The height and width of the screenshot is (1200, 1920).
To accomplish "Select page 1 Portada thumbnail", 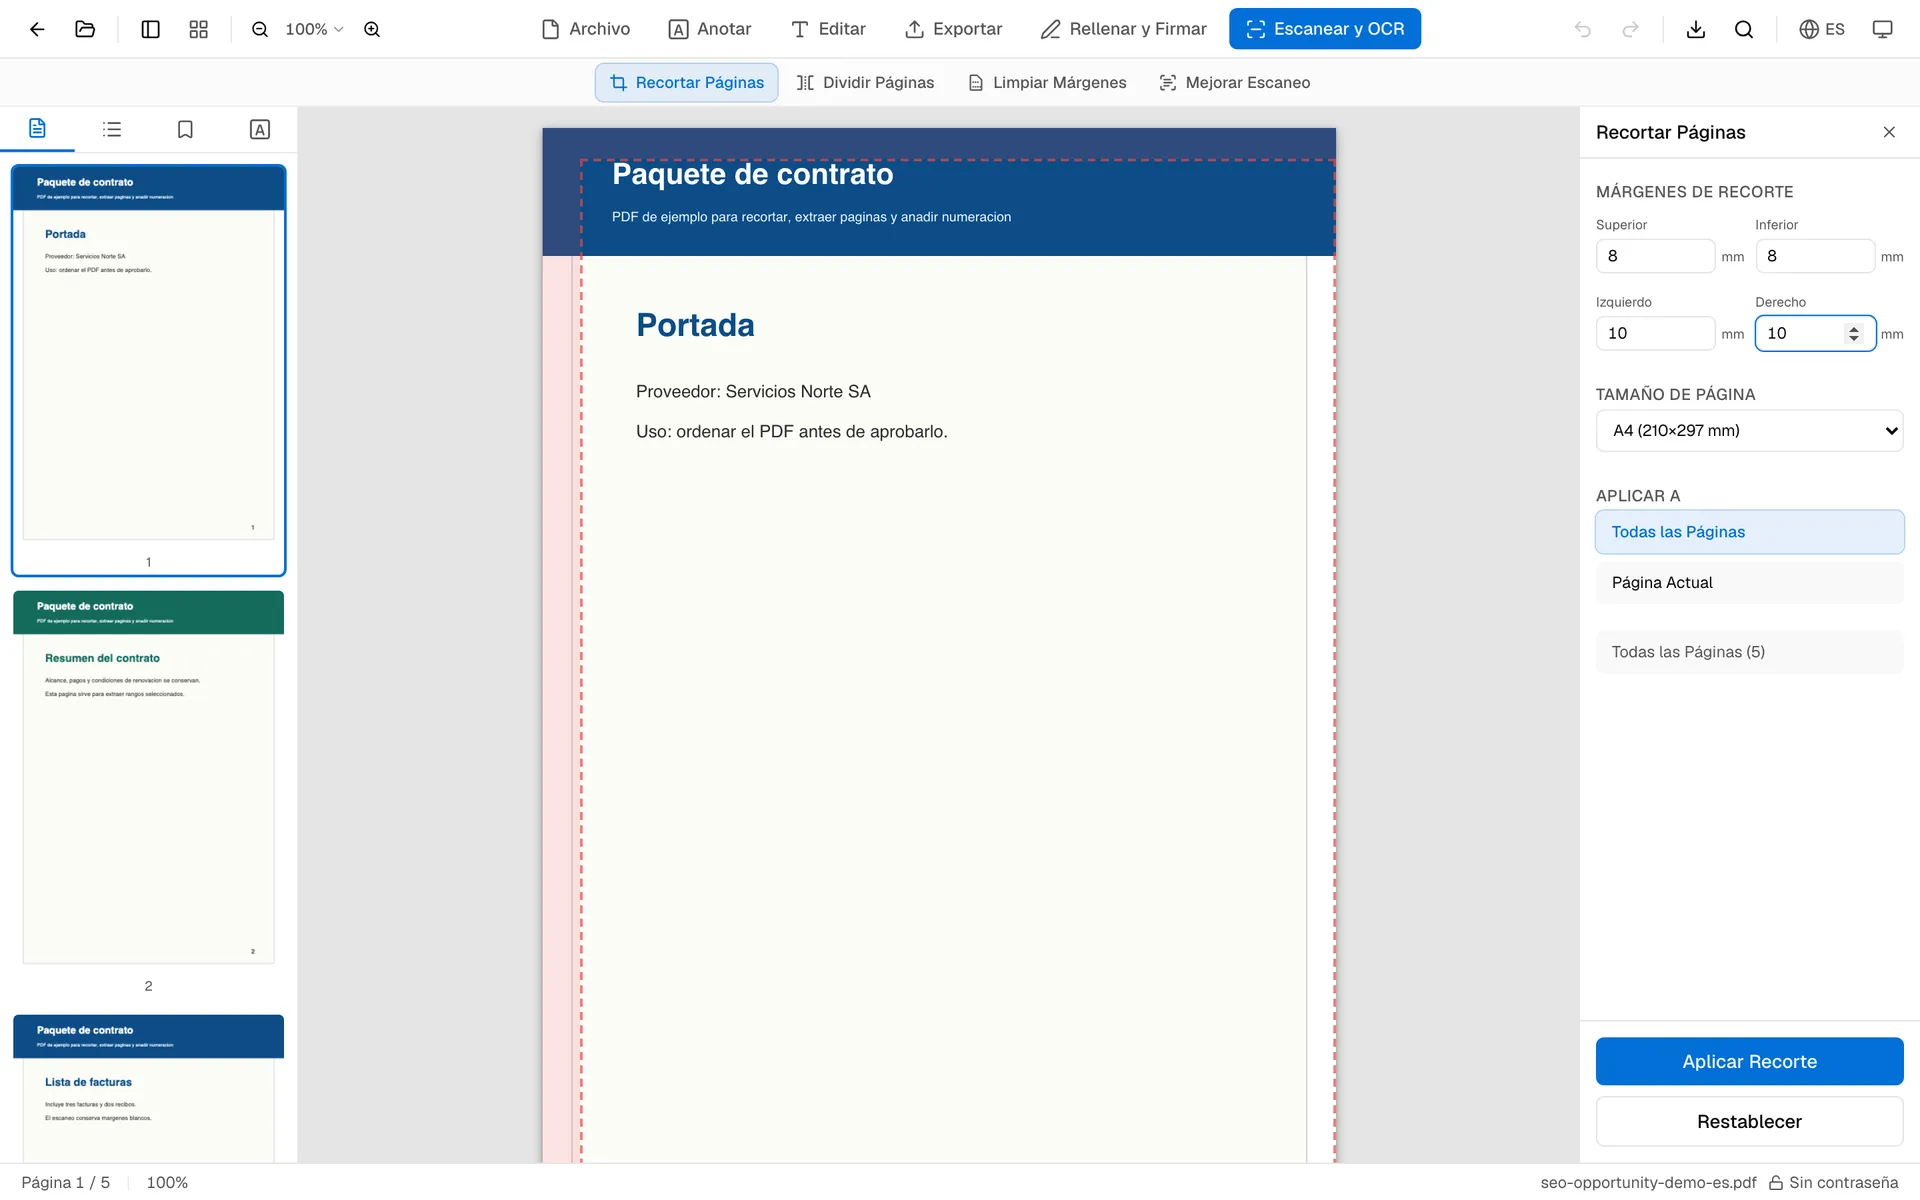I will pyautogui.click(x=148, y=370).
